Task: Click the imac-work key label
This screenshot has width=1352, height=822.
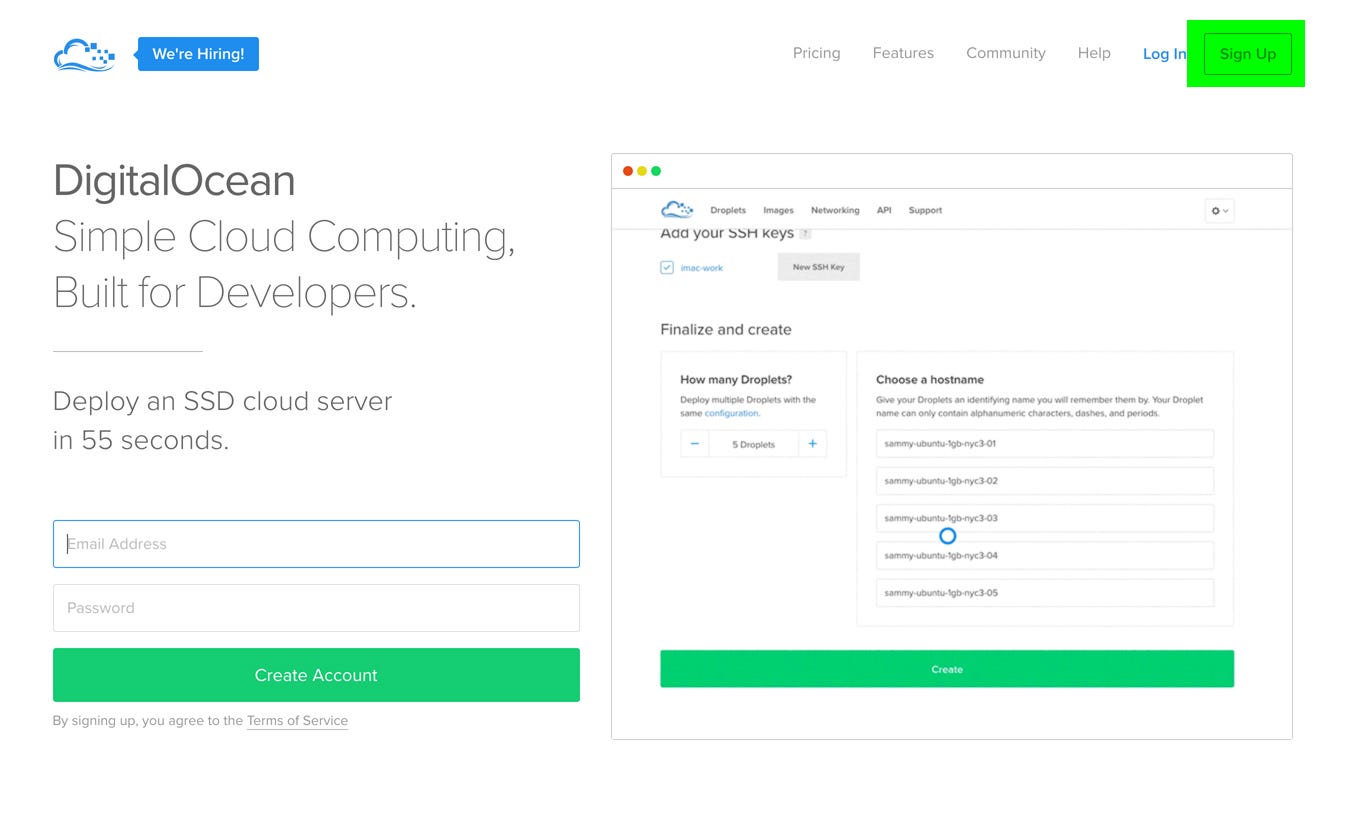Action: point(702,268)
